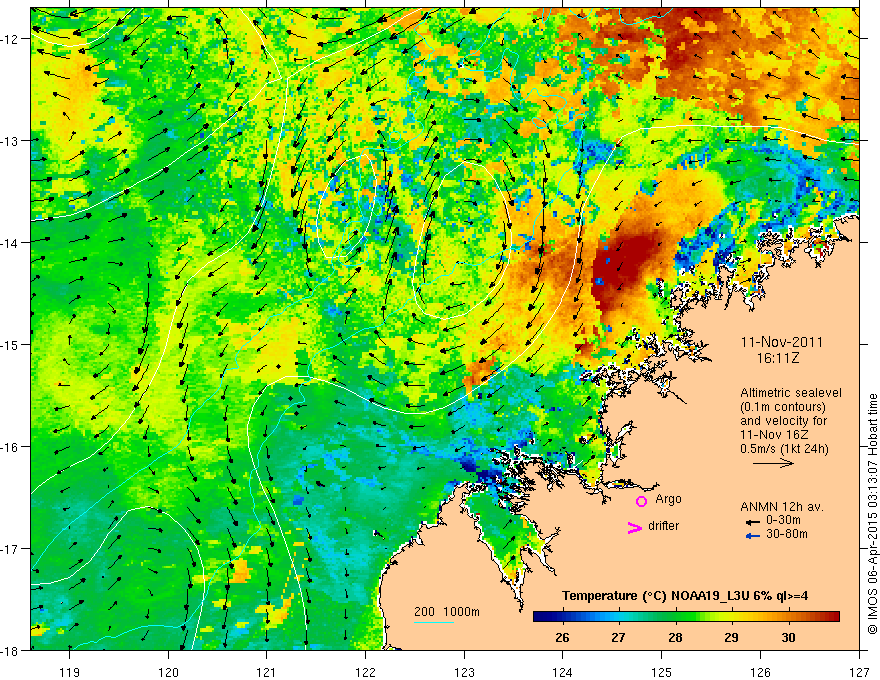Click latitude axis label -15
Image resolution: width=880 pixels, height=680 pixels.
(x=11, y=344)
